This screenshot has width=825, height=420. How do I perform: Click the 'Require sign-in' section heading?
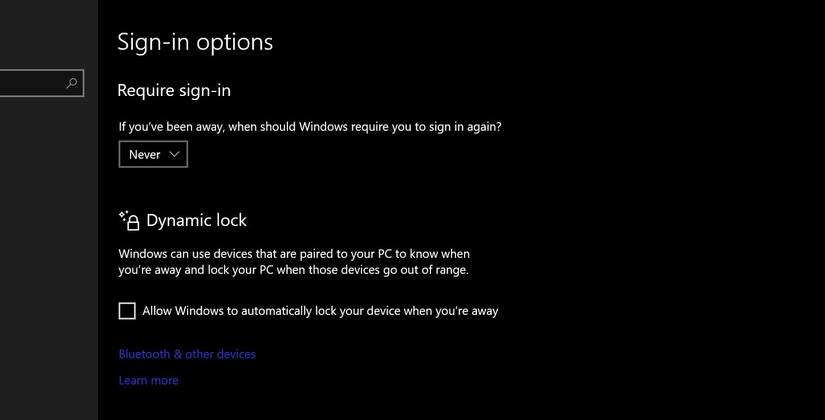(174, 90)
